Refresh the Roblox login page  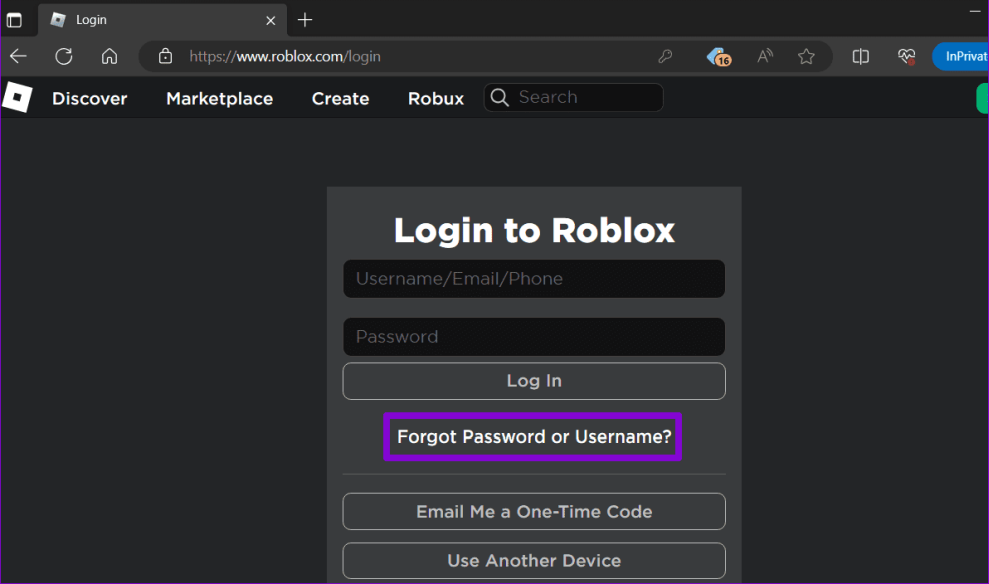[x=64, y=56]
